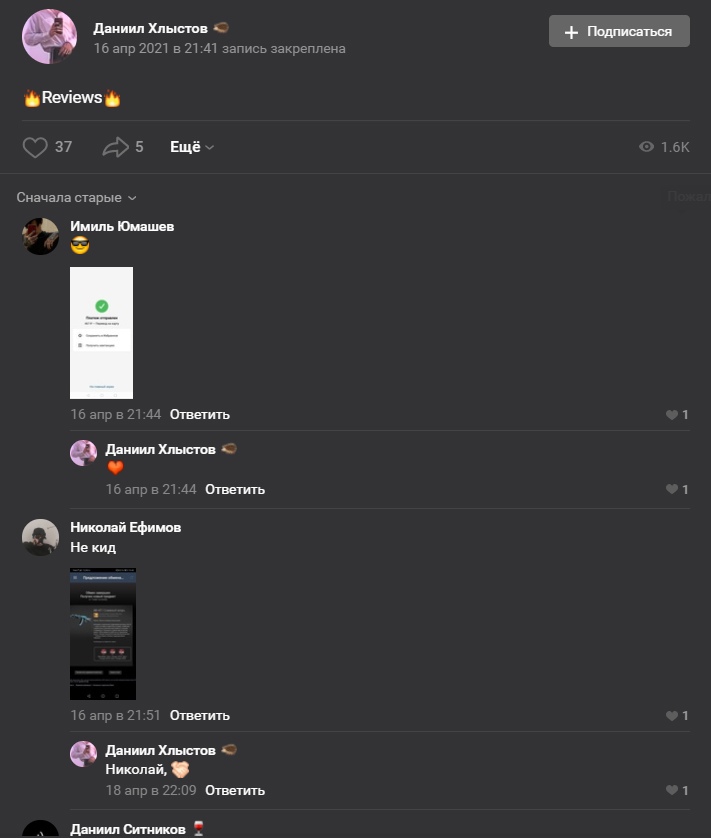Open the payment confirmation screenshot thumbnail

[102, 333]
